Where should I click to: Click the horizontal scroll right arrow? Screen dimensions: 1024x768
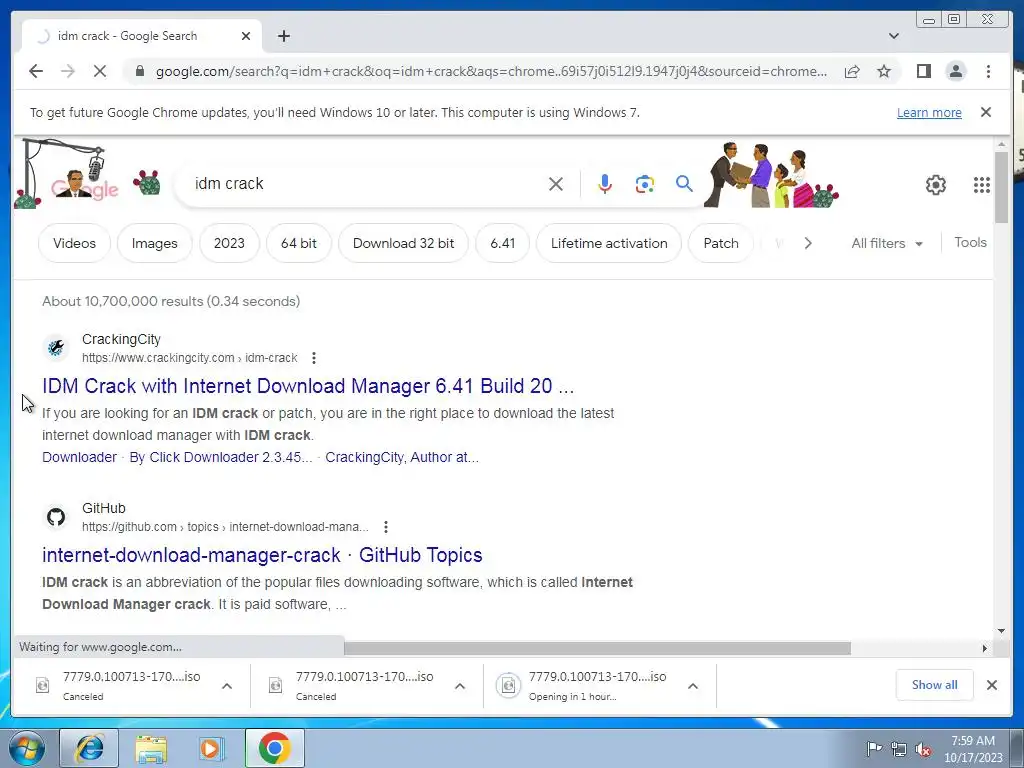[x=985, y=648]
